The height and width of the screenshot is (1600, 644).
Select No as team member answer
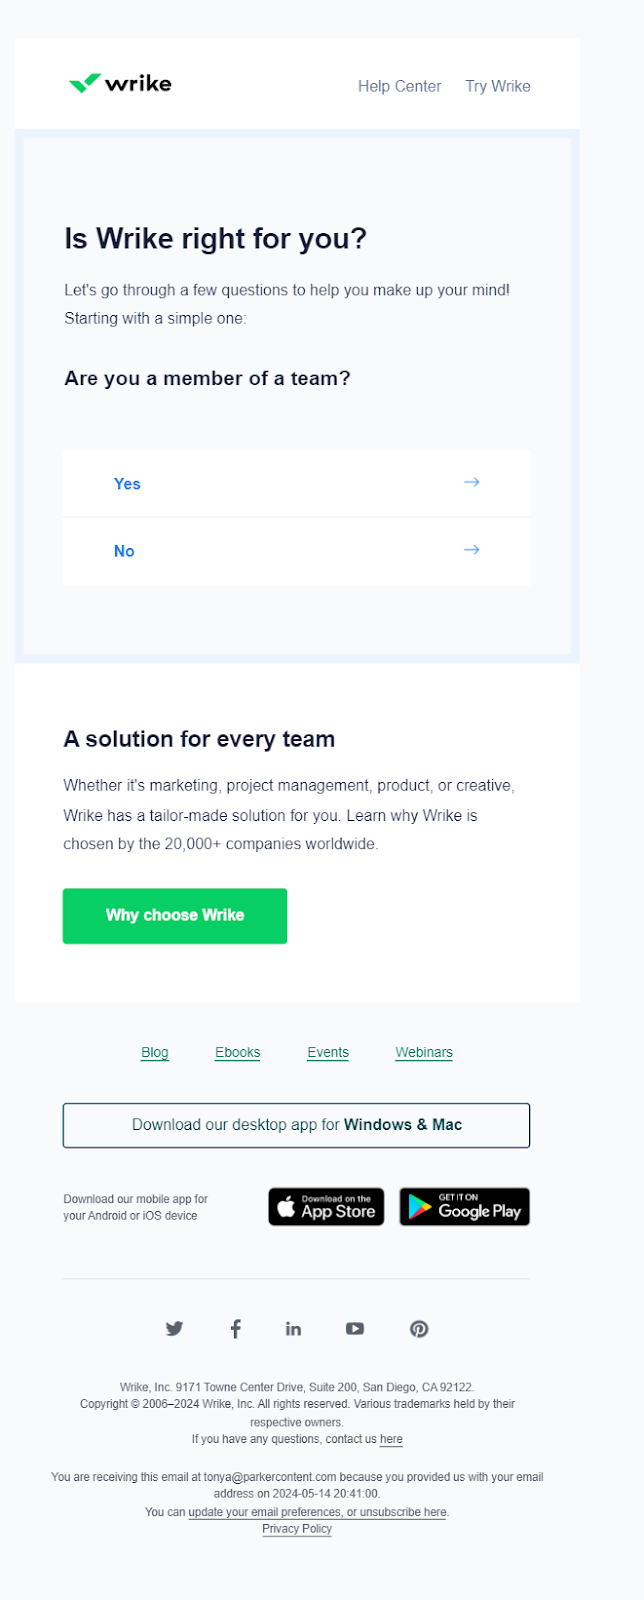(x=124, y=551)
